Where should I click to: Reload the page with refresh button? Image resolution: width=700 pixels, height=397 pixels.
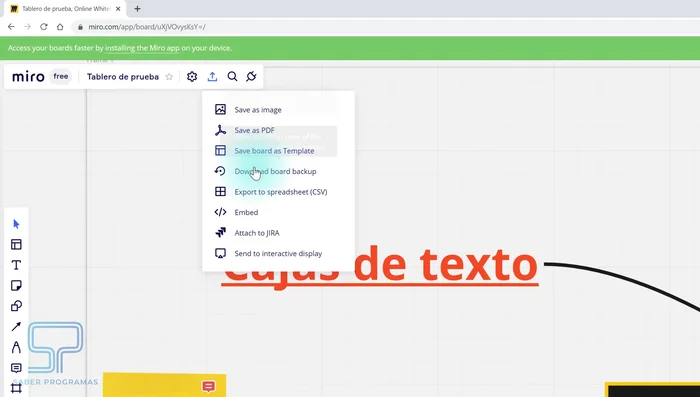[44, 27]
